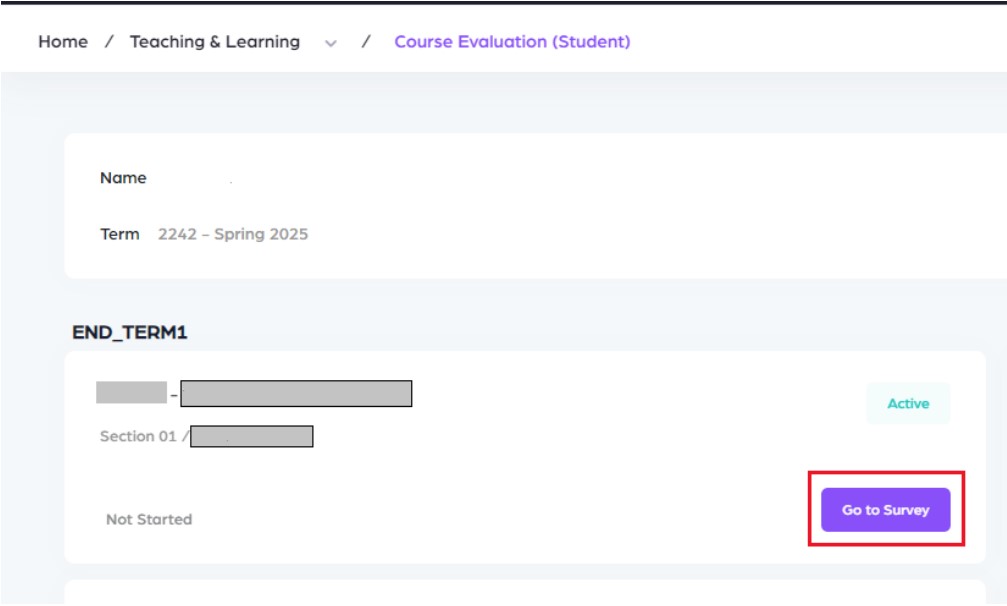Click the slash before Course Evaluation (Student)
This screenshot has width=1007, height=606.
coord(367,42)
